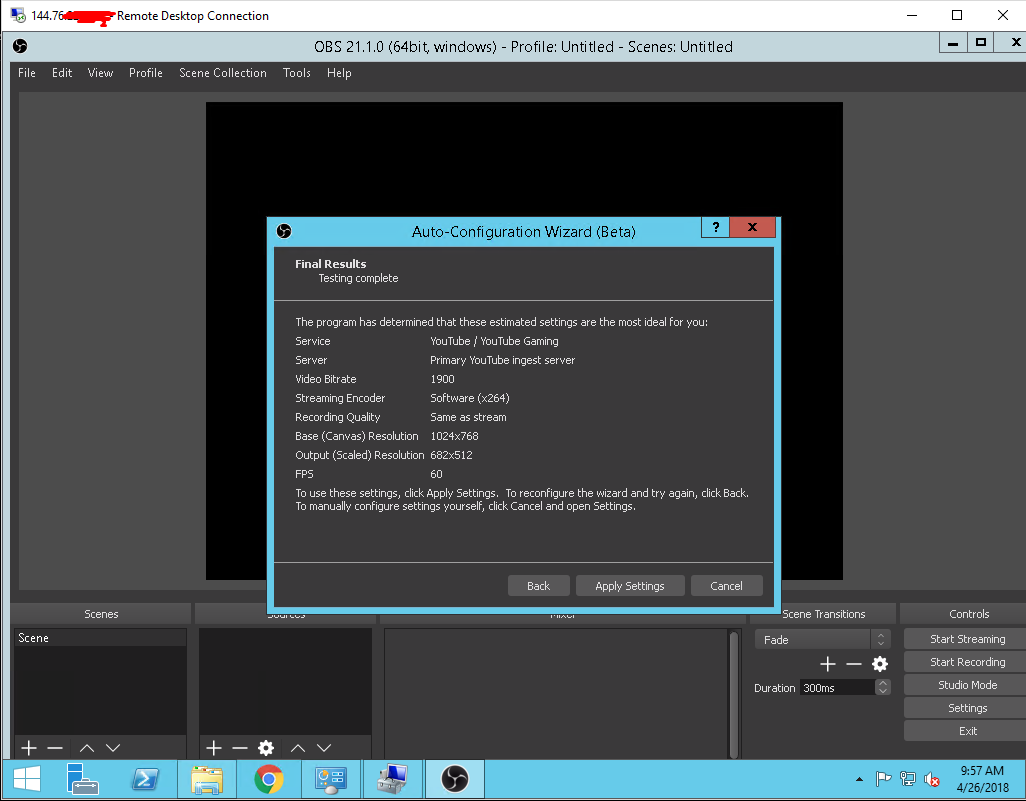Open Windows Start menu
Screen dimensions: 1026x801
[27, 779]
